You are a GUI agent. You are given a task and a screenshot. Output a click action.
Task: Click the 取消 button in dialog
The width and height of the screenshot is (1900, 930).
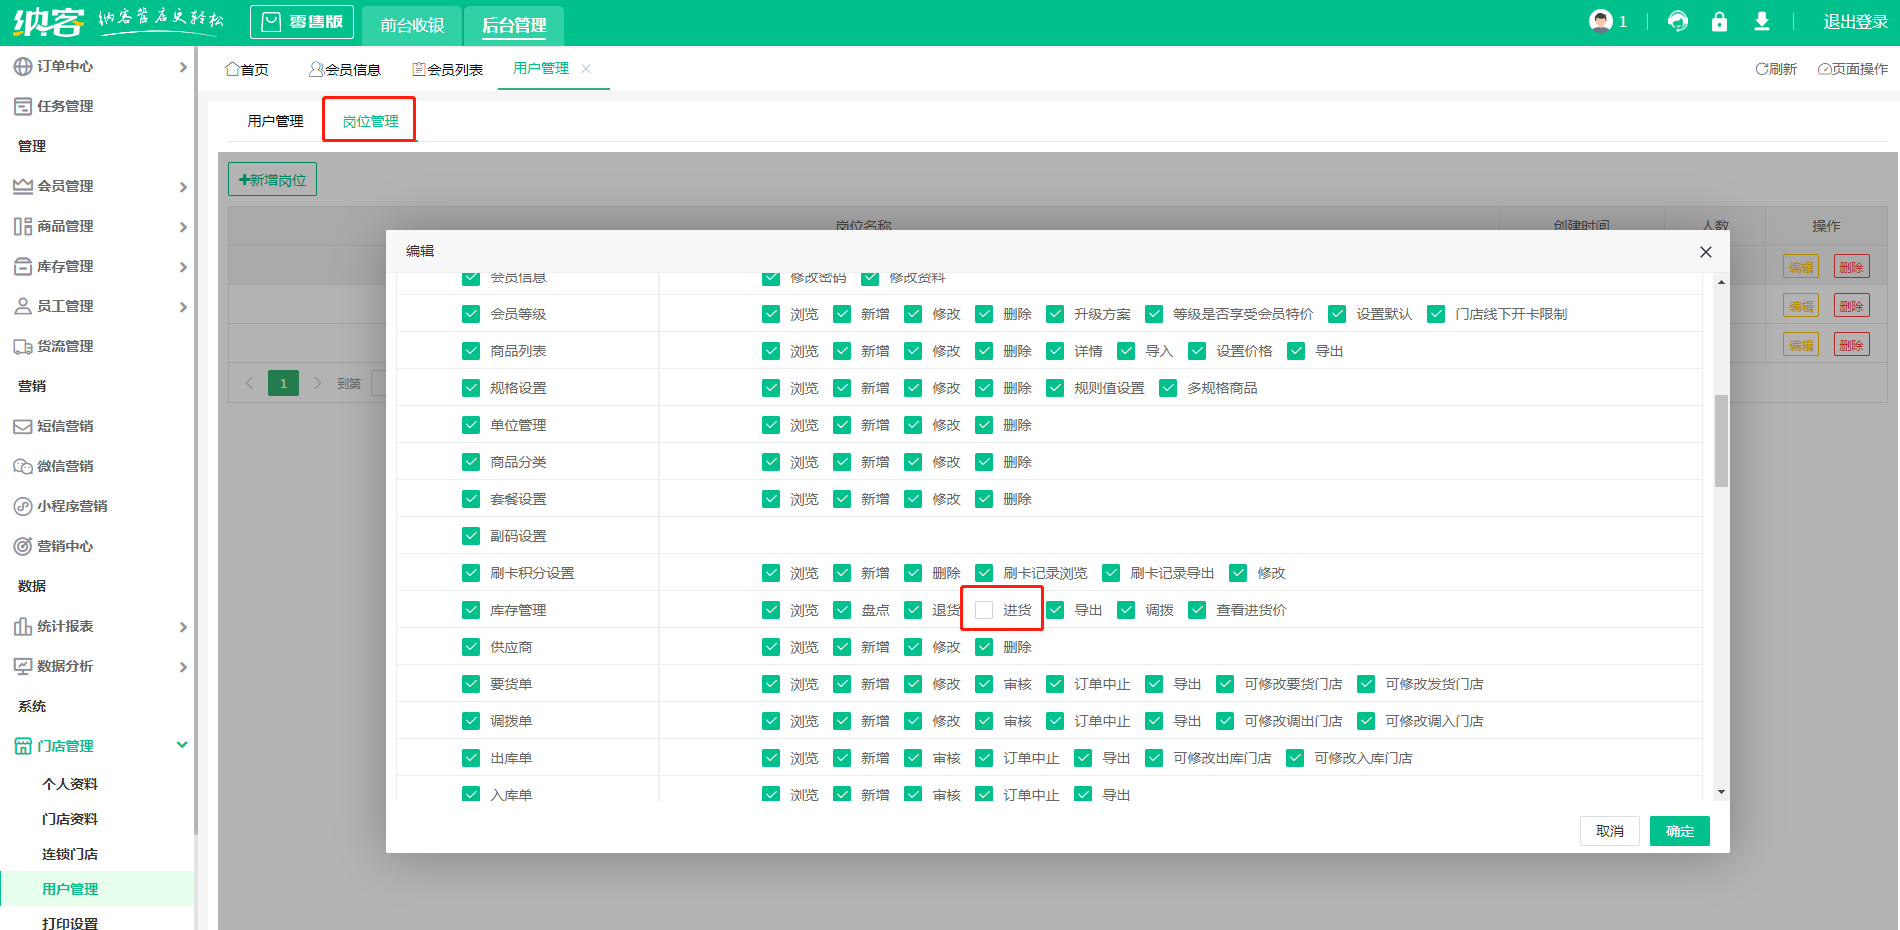[1609, 831]
